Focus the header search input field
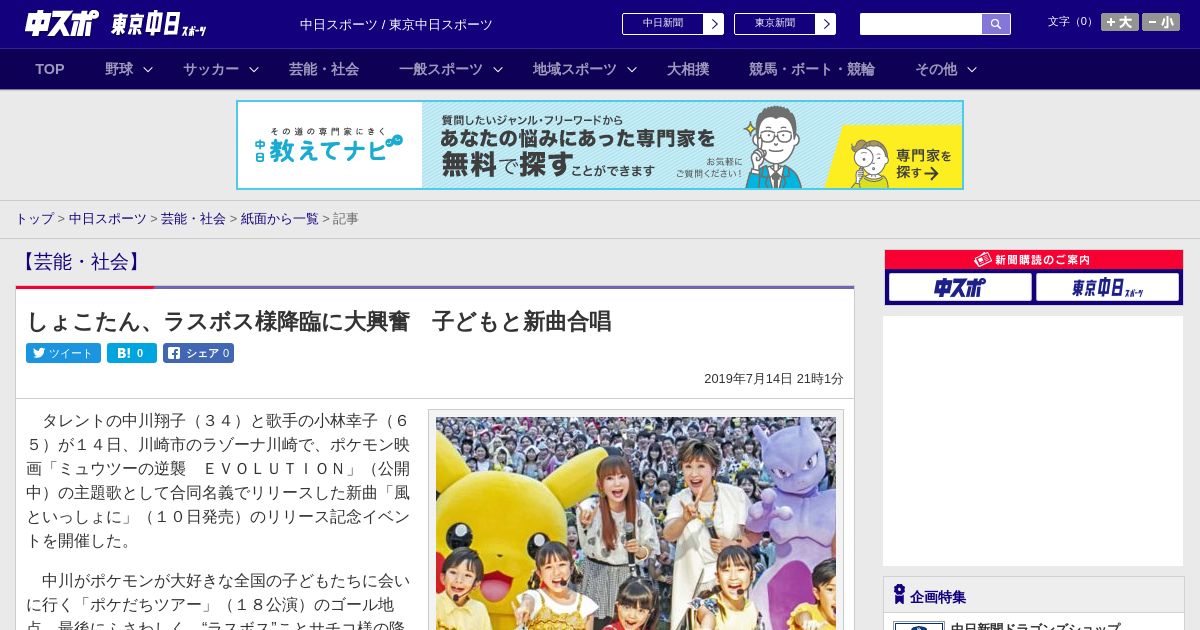The image size is (1200, 630). (x=921, y=24)
